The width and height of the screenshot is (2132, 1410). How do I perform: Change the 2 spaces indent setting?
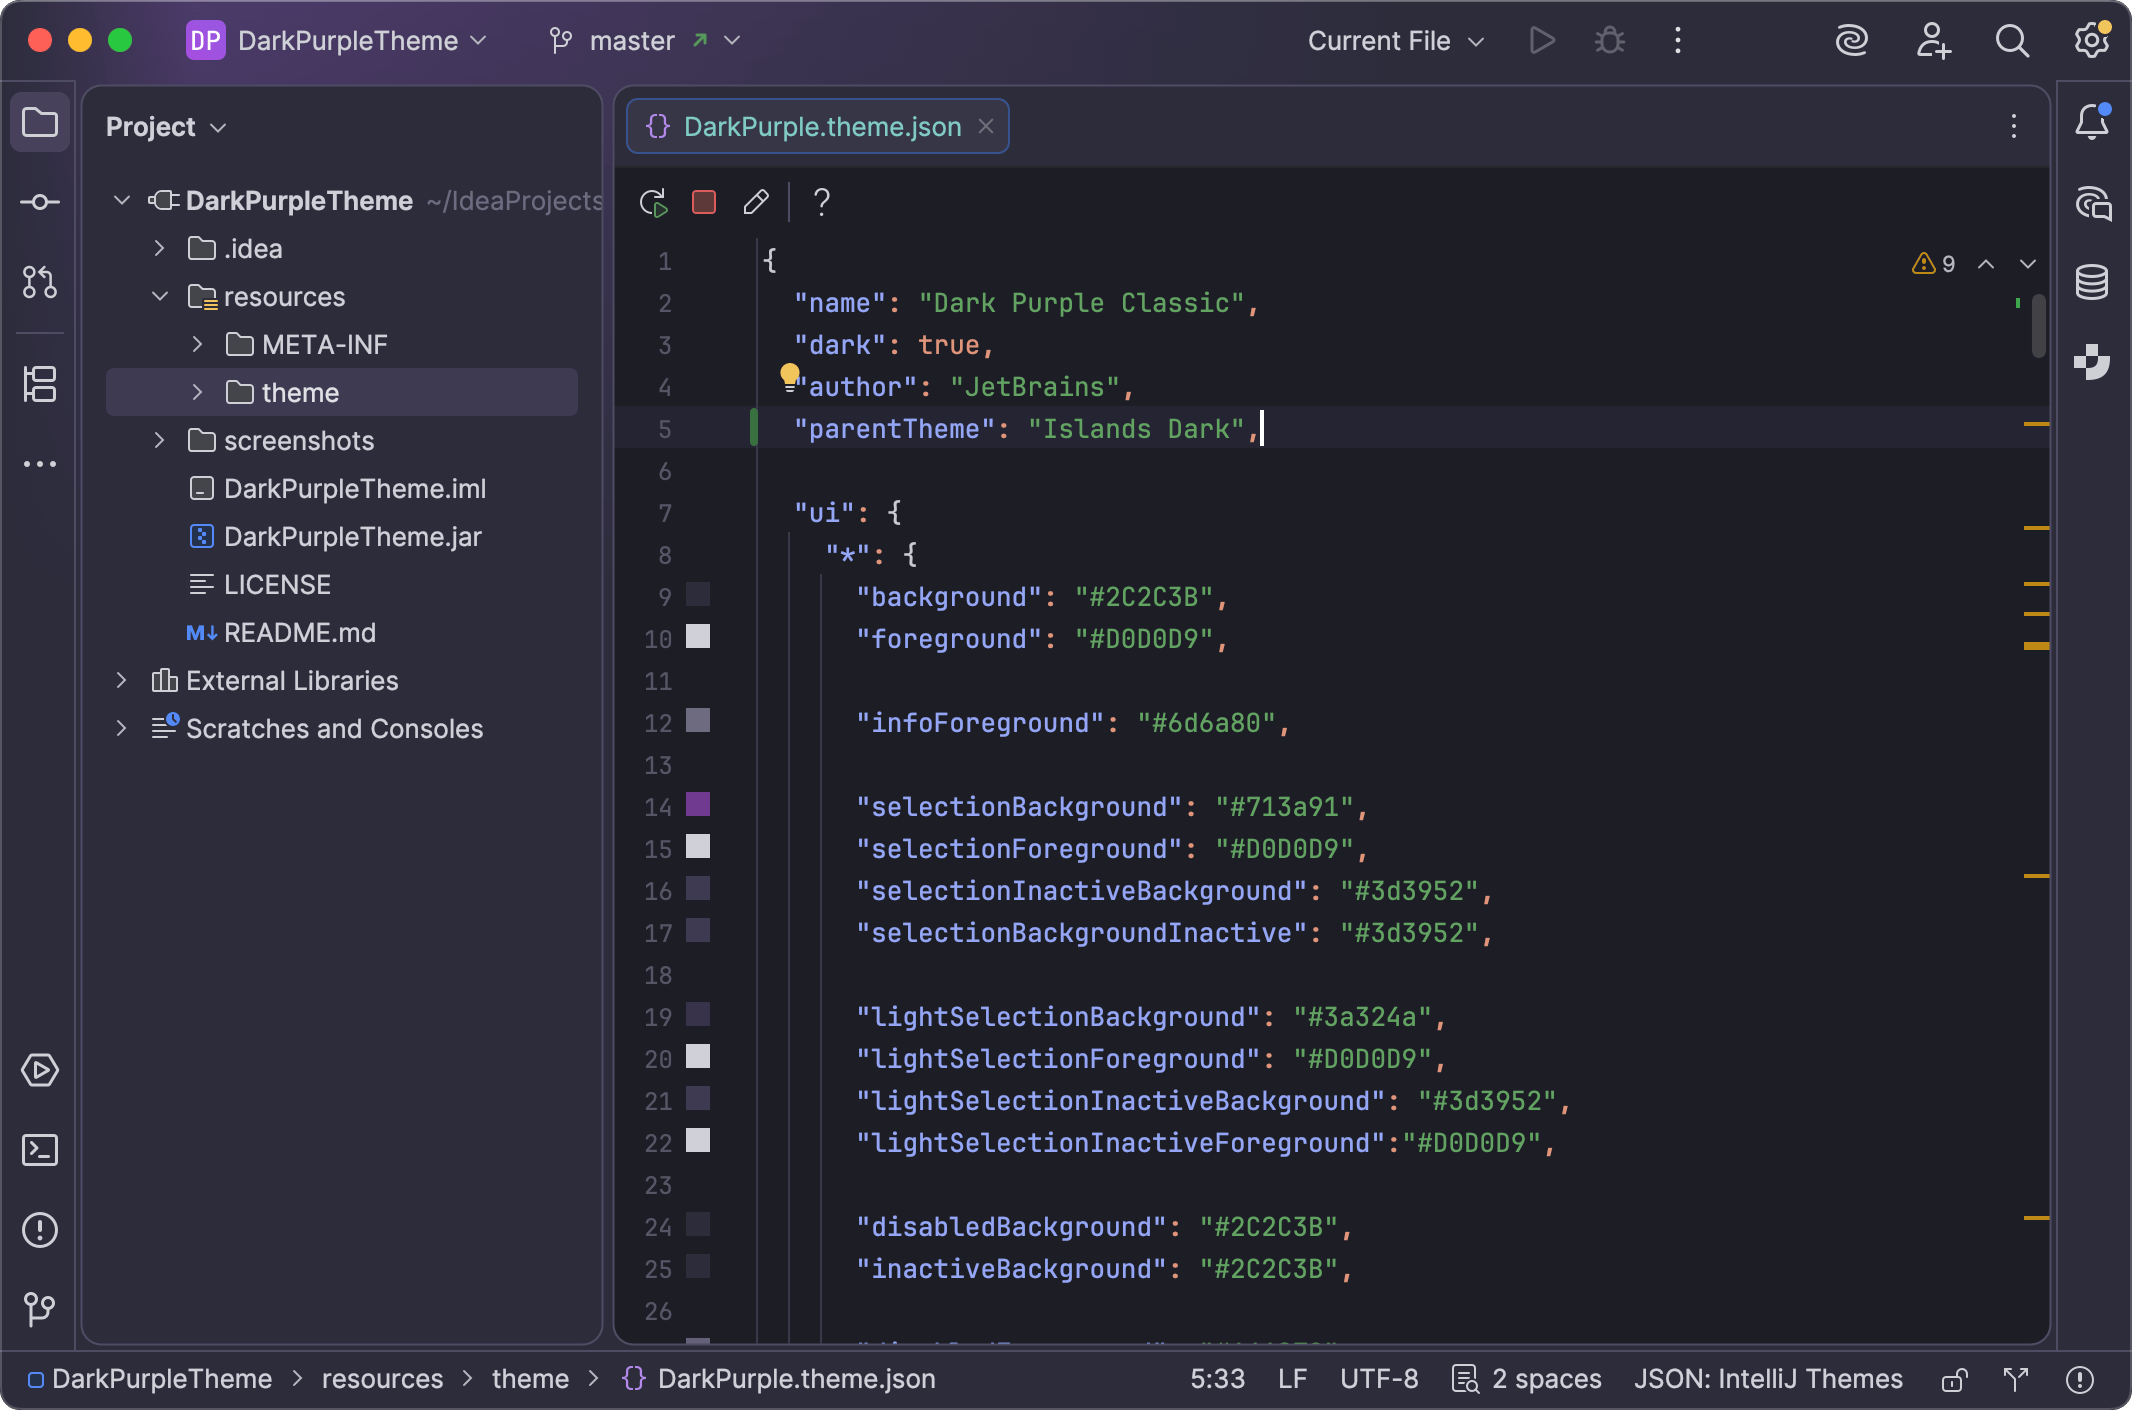1543,1379
